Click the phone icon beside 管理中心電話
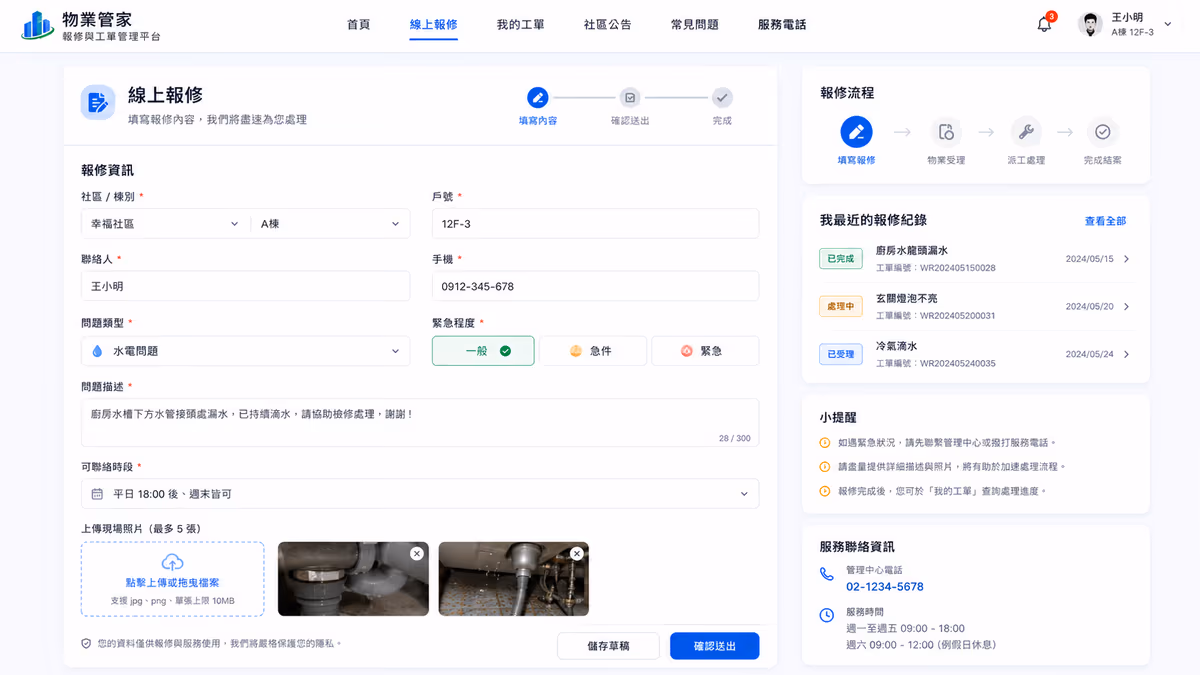Image resolution: width=1200 pixels, height=675 pixels. point(826,574)
